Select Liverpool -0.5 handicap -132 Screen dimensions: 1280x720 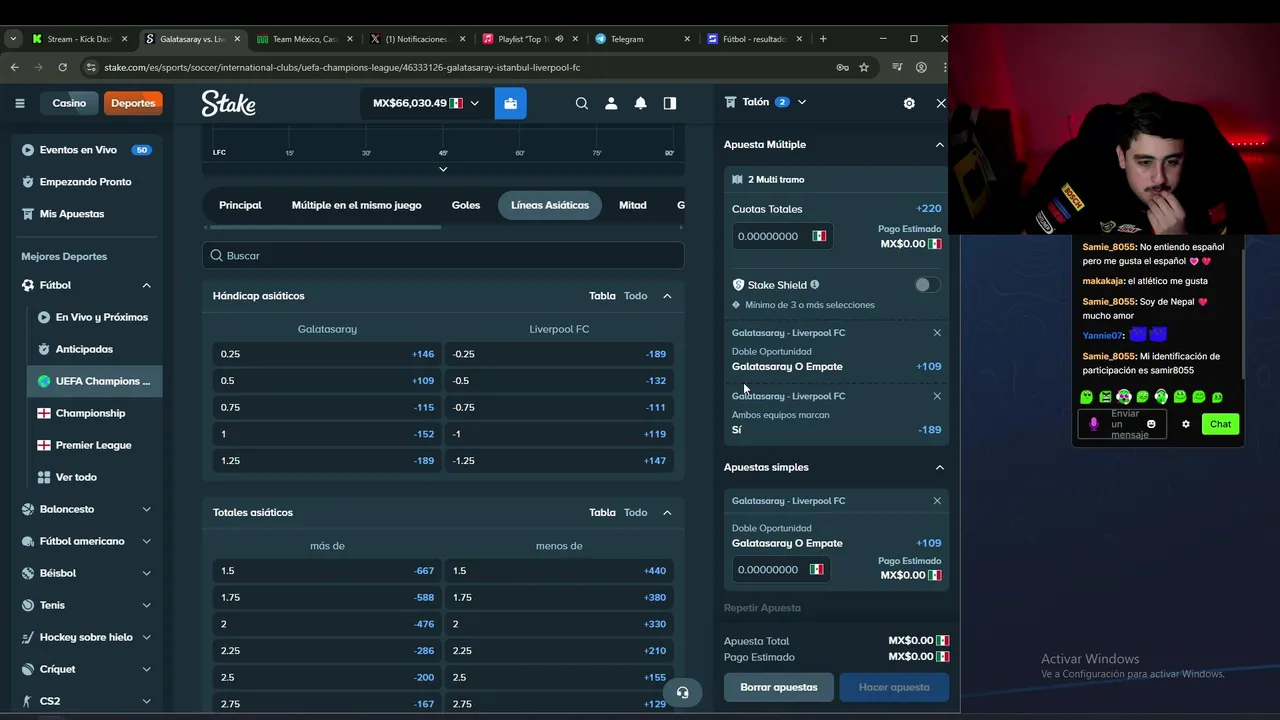click(x=559, y=381)
